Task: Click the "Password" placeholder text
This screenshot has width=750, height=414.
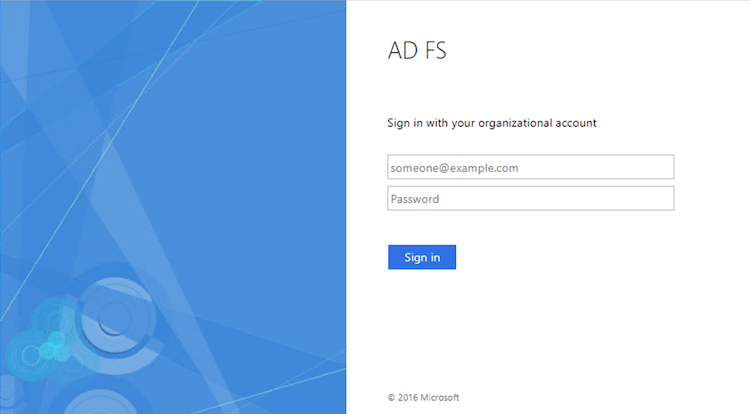Action: point(415,199)
